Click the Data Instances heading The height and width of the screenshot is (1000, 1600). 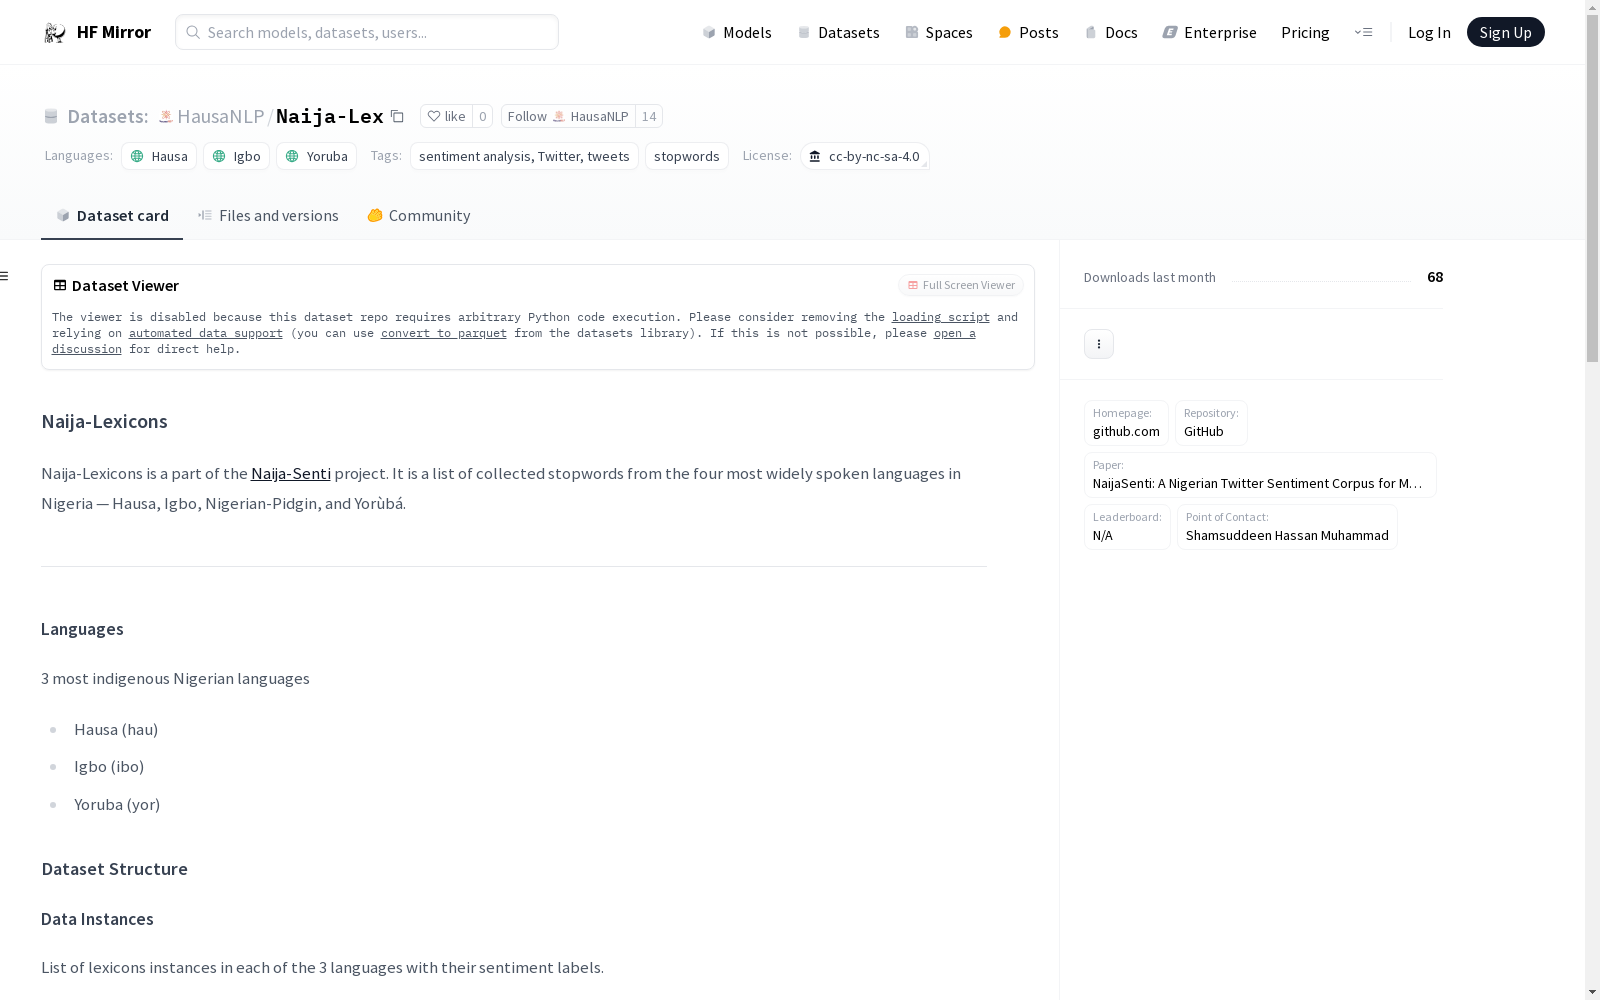coord(97,919)
